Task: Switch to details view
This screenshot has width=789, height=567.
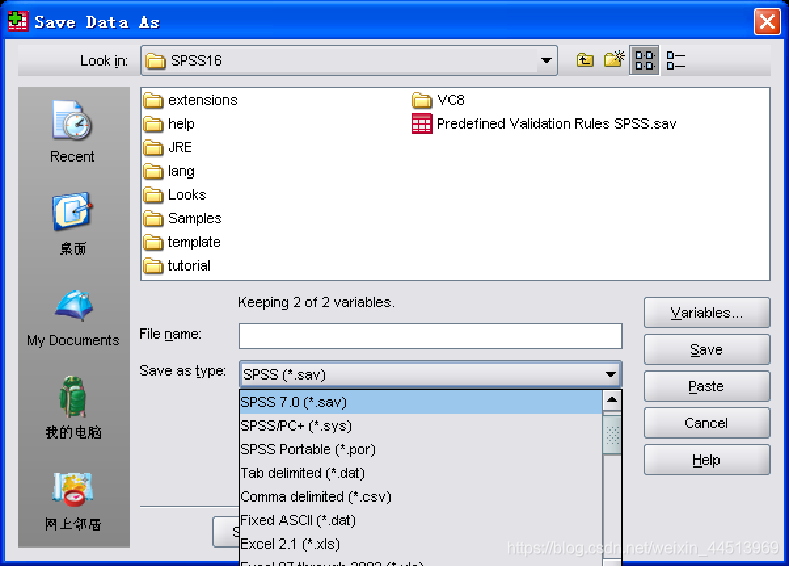Action: point(675,60)
